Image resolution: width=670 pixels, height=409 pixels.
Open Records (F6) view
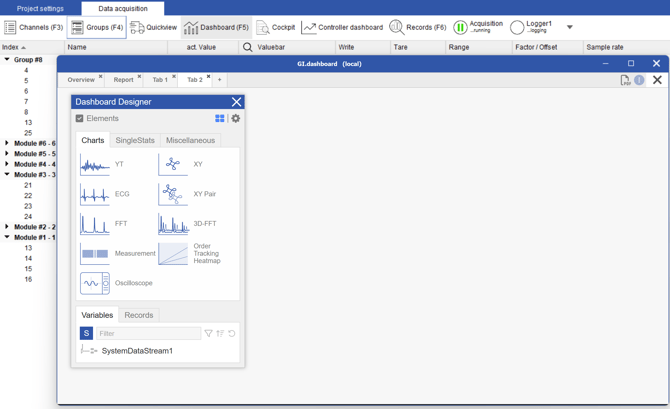click(417, 27)
